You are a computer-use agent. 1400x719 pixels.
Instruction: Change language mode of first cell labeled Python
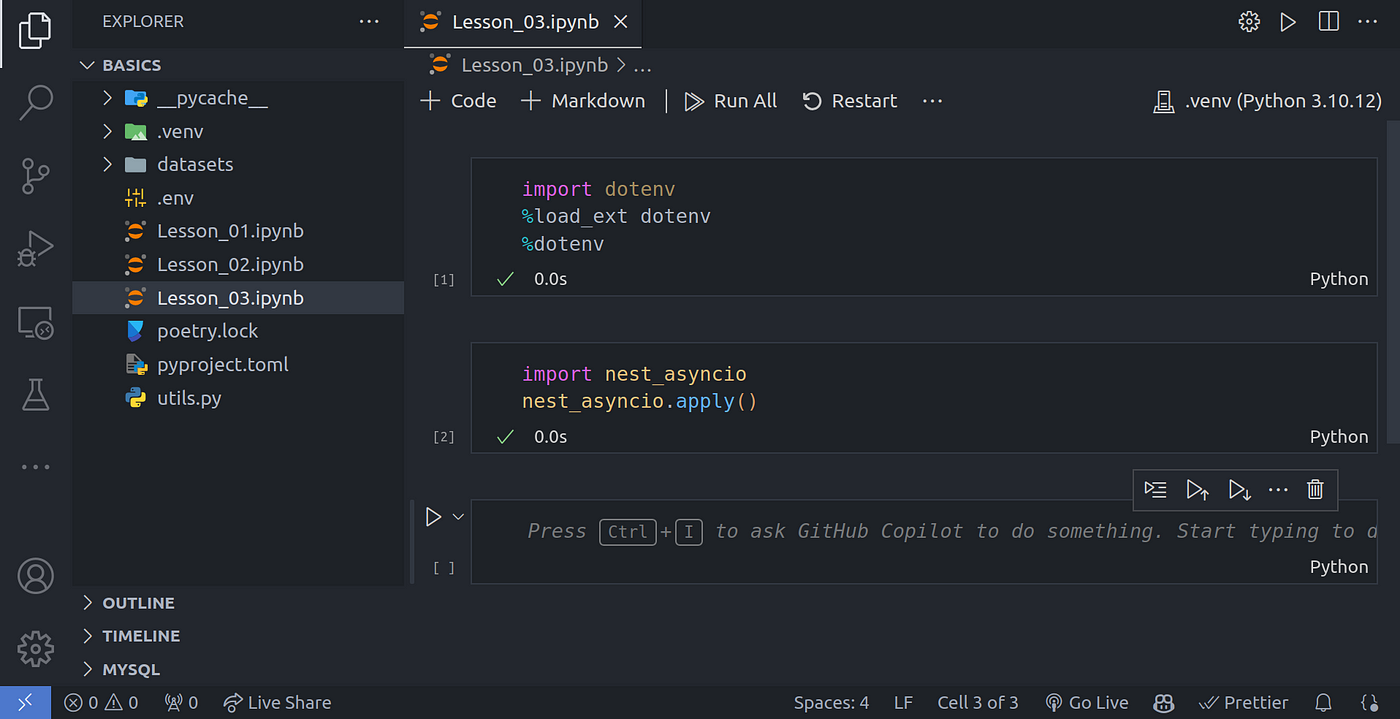(1339, 279)
